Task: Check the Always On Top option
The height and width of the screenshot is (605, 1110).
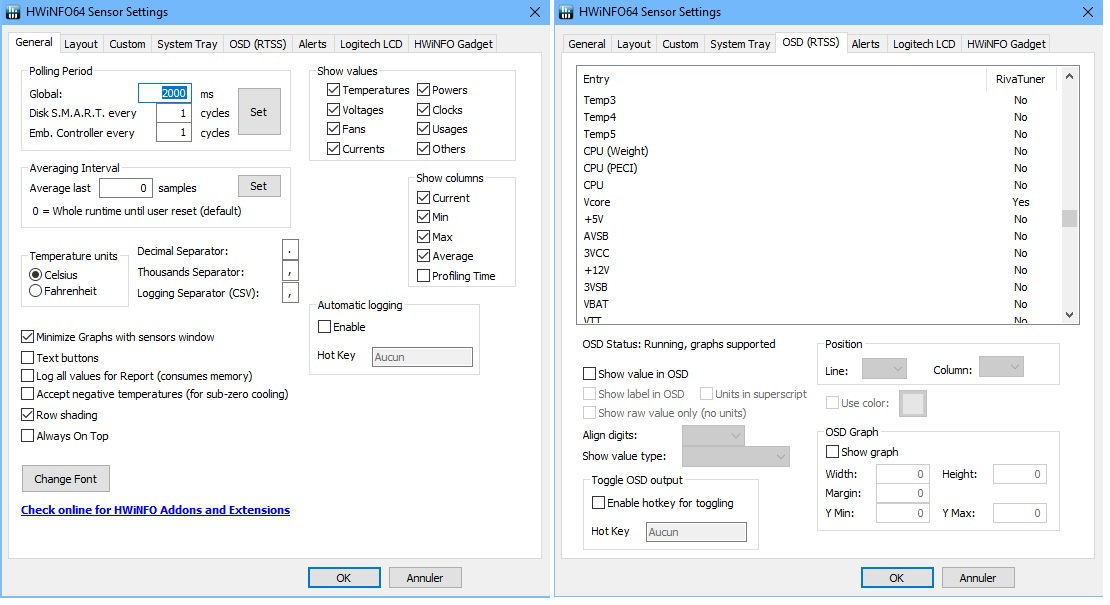Action: click(28, 436)
